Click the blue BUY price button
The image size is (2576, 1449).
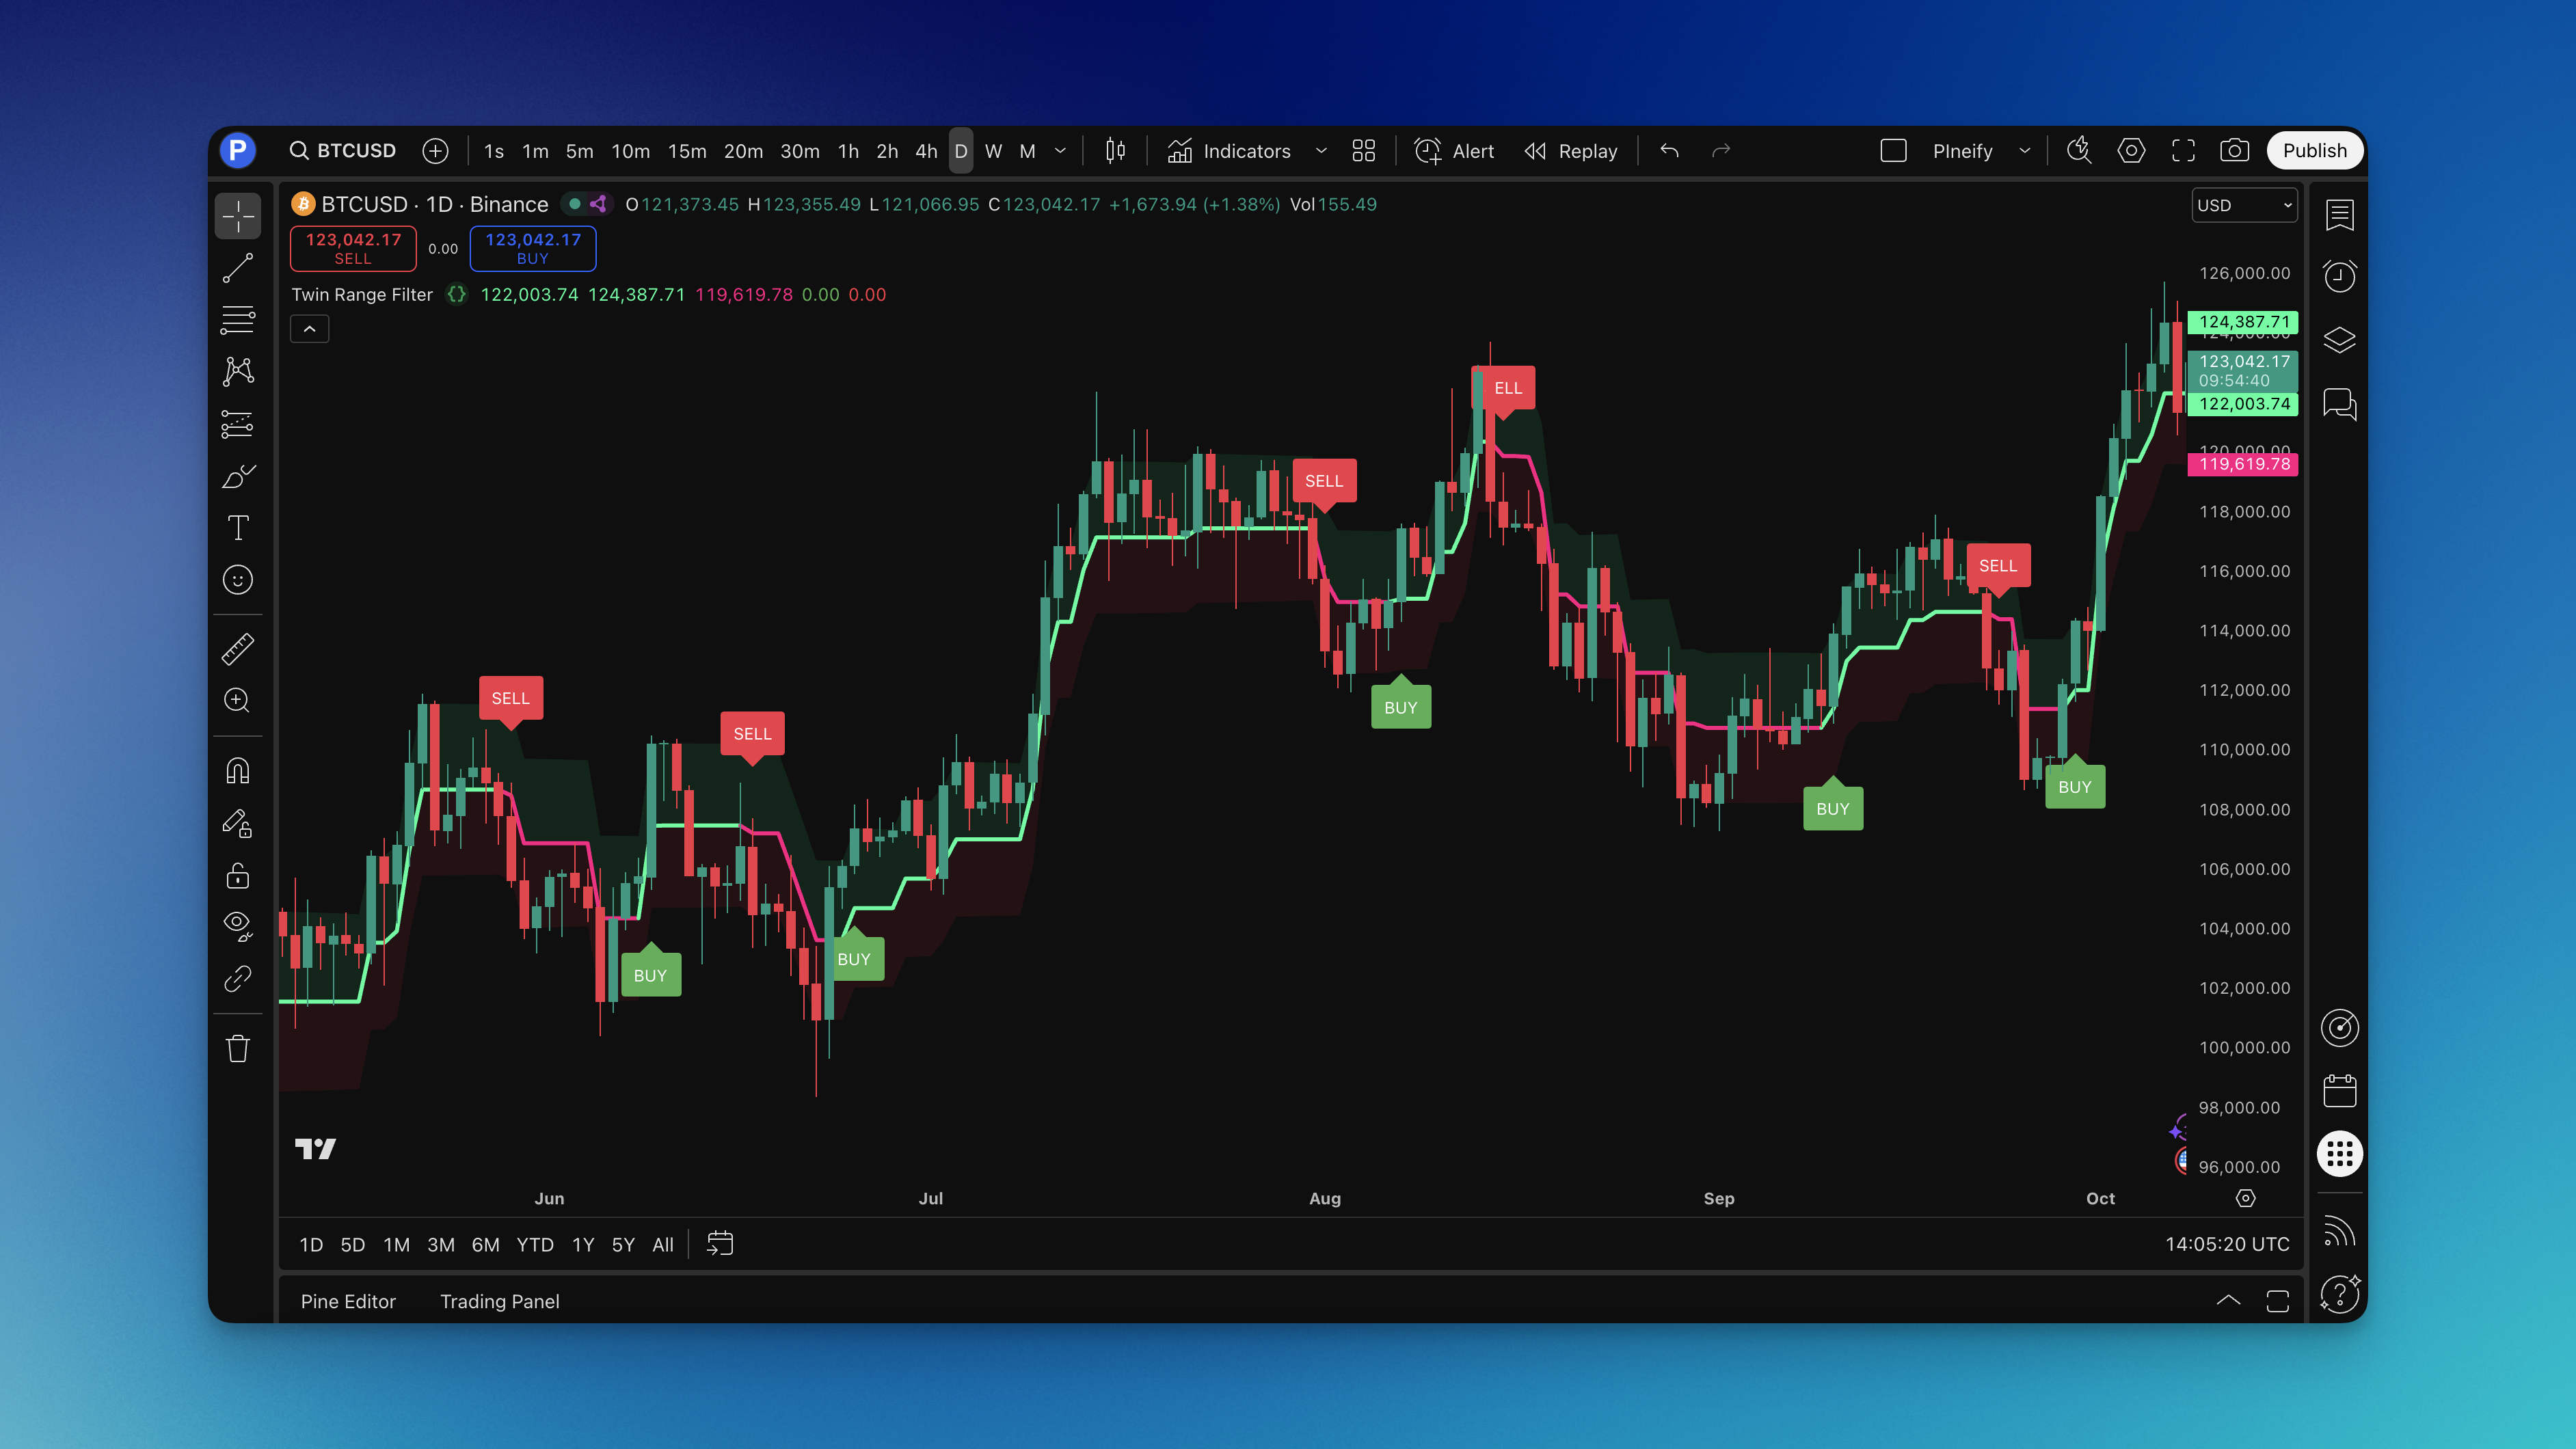[533, 248]
